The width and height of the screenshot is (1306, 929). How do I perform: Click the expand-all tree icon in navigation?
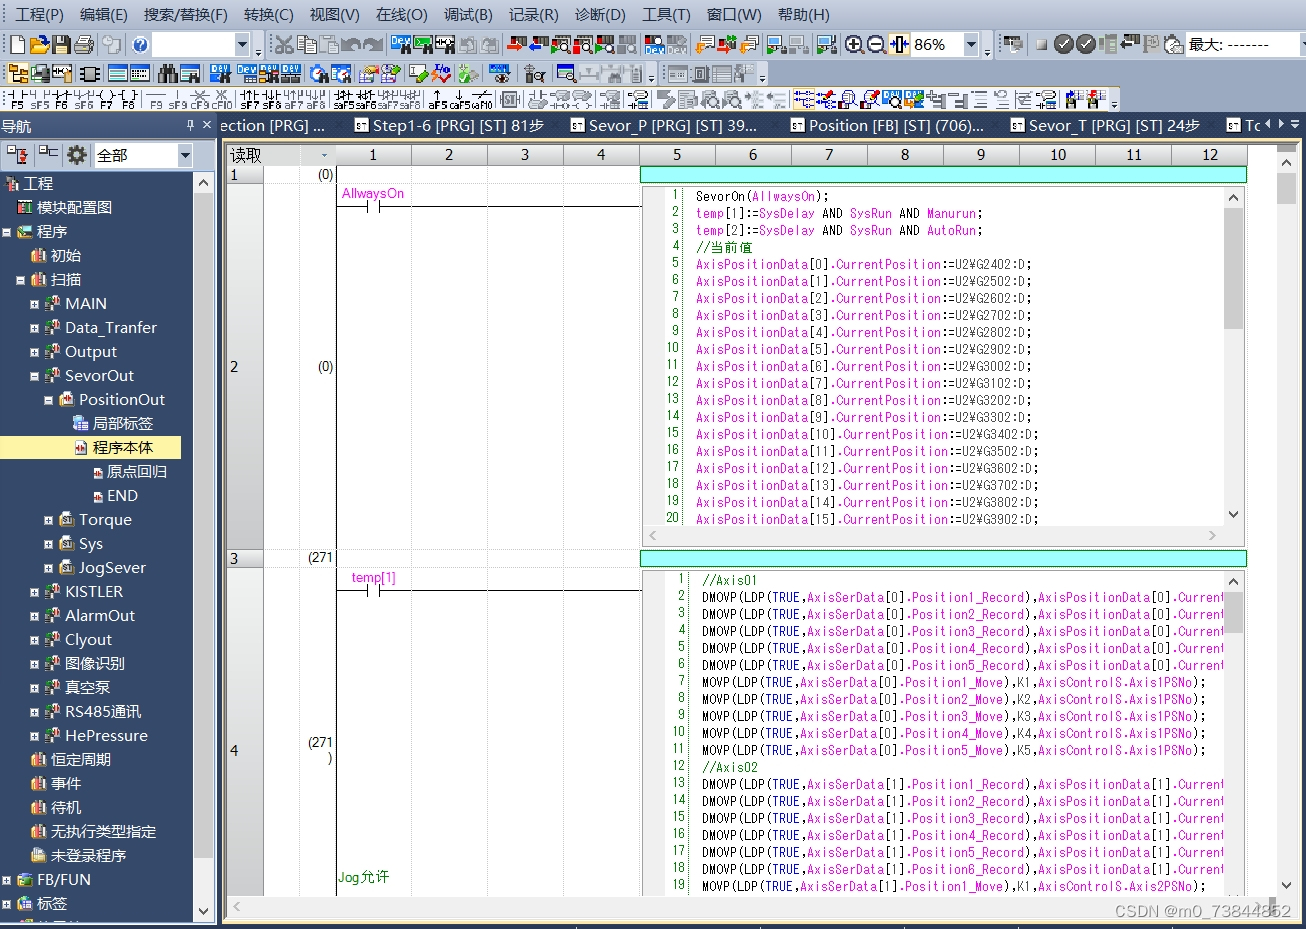pyautogui.click(x=18, y=154)
